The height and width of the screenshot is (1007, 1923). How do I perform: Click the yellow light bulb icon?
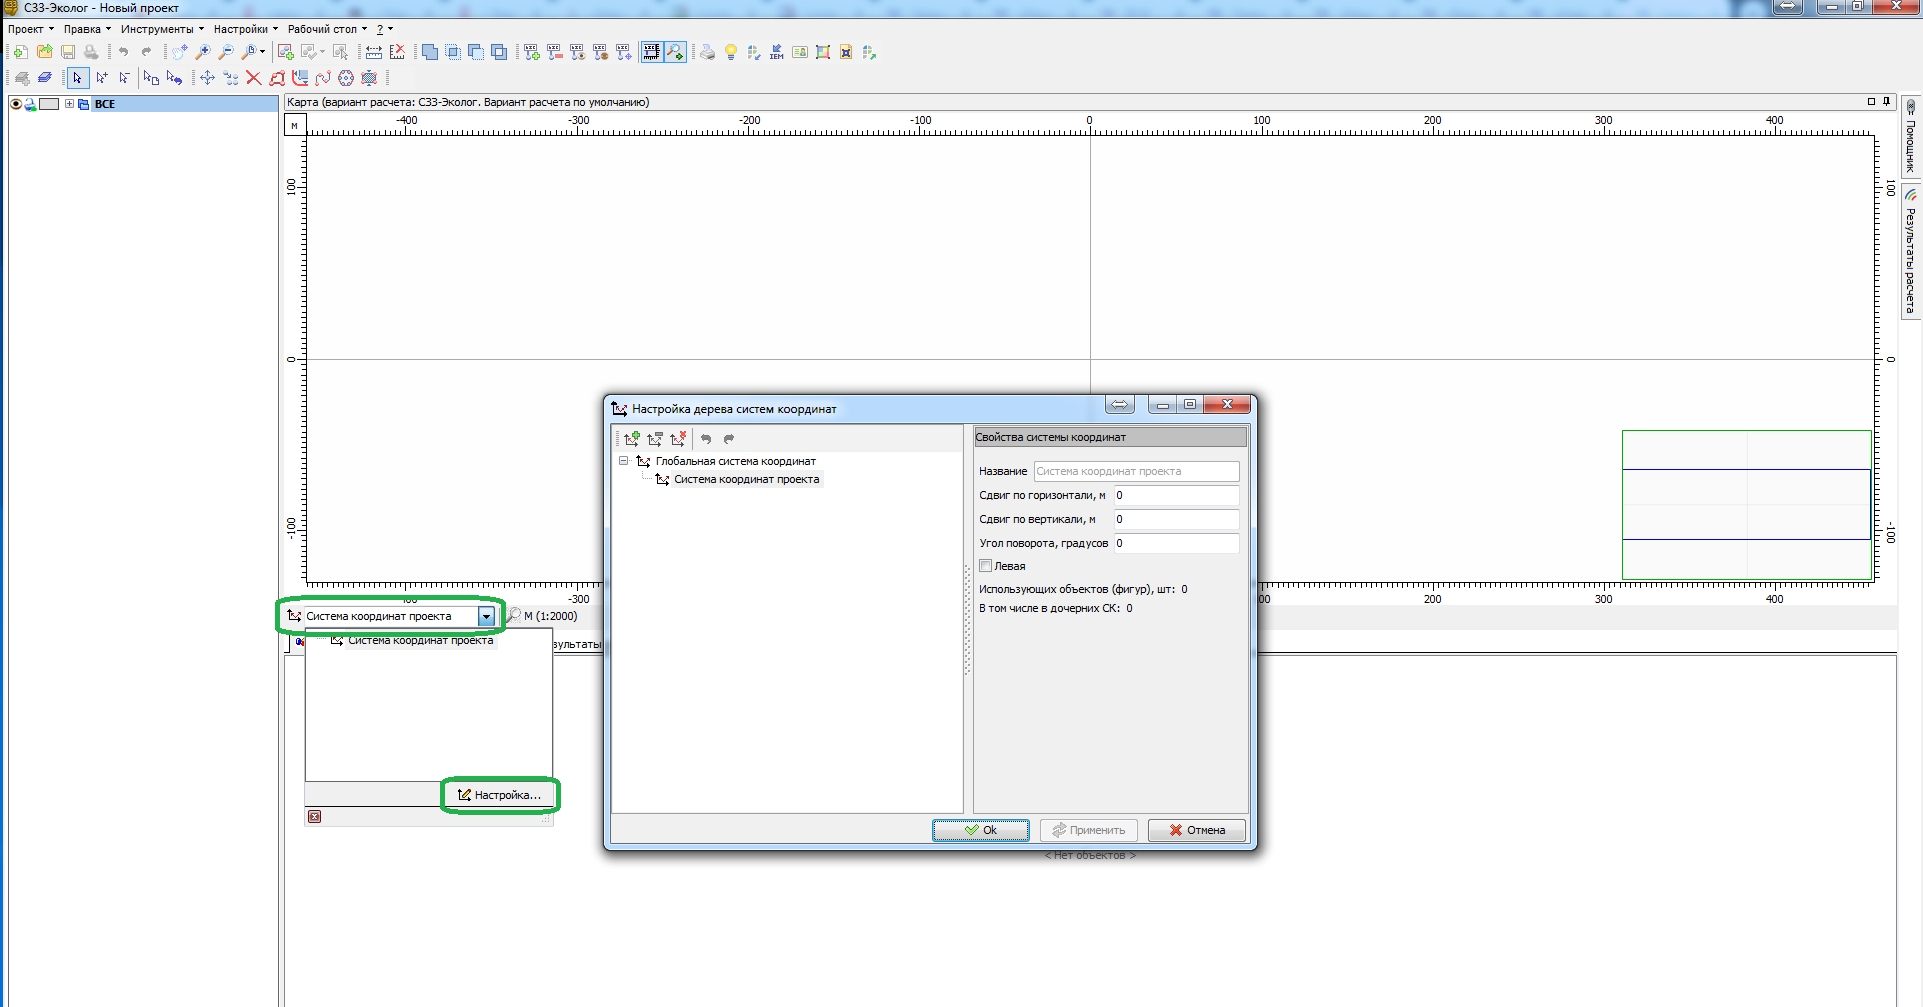pos(731,52)
